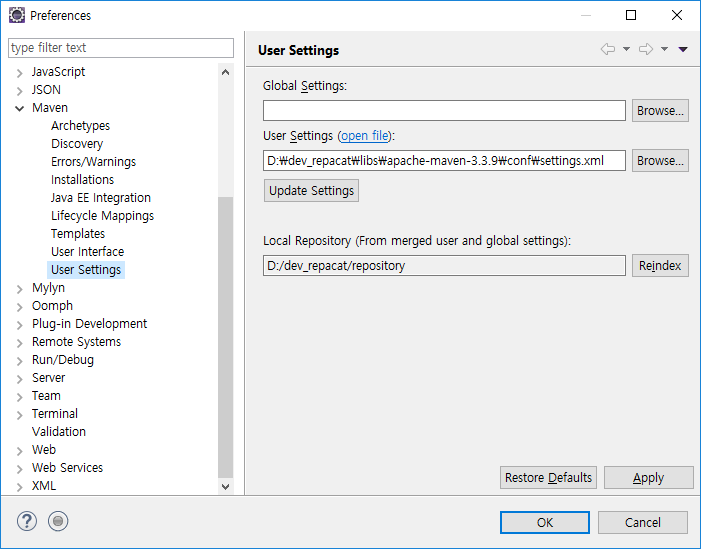Viewport: 701px width, 549px height.
Task: Expand the Run/Debug tree node
Action: point(19,361)
